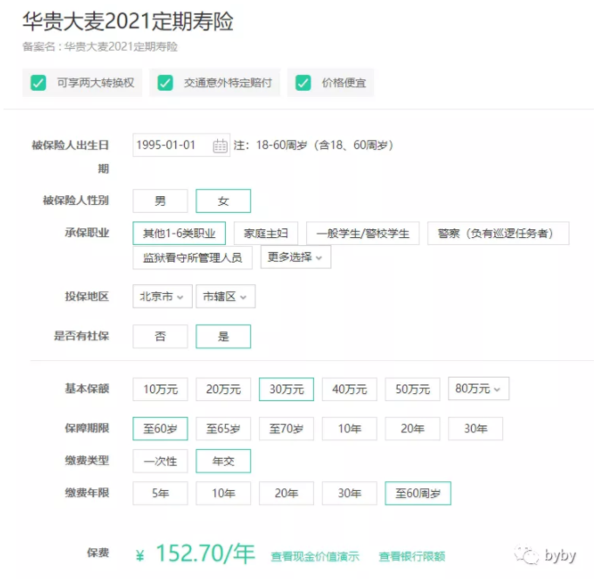Choose 至70岁 coverage period
The height and width of the screenshot is (579, 600).
287,429
